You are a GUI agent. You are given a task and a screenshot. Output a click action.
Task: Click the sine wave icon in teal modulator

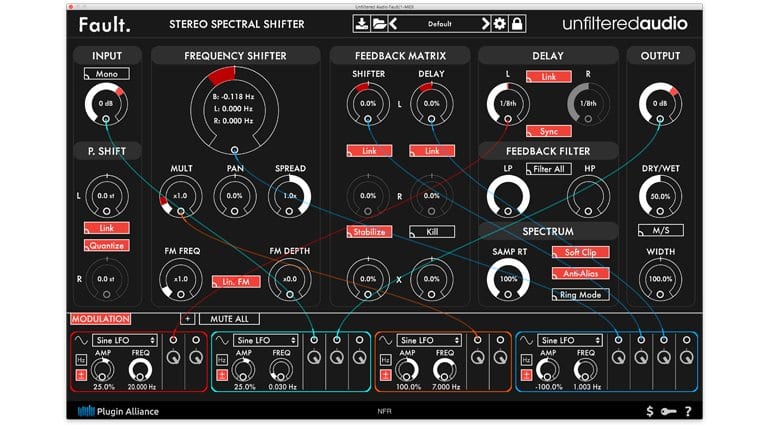coord(222,340)
